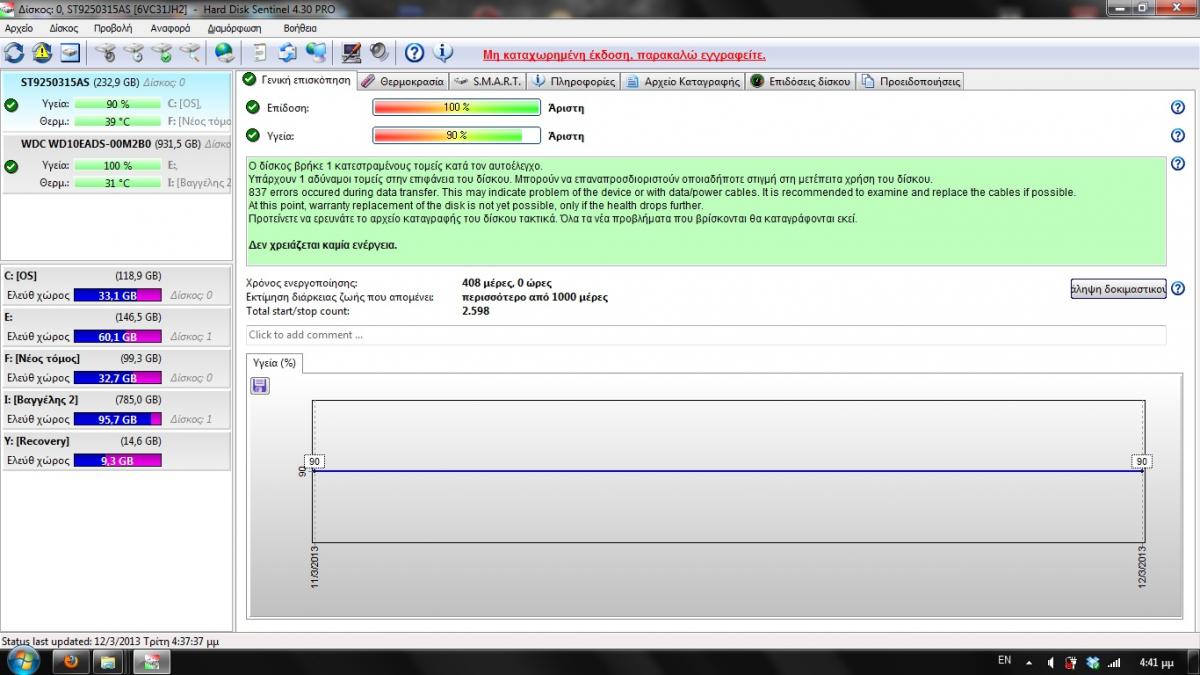Select the I: [Βαγγέλης 2] partition row
1200x675 pixels.
pos(117,409)
